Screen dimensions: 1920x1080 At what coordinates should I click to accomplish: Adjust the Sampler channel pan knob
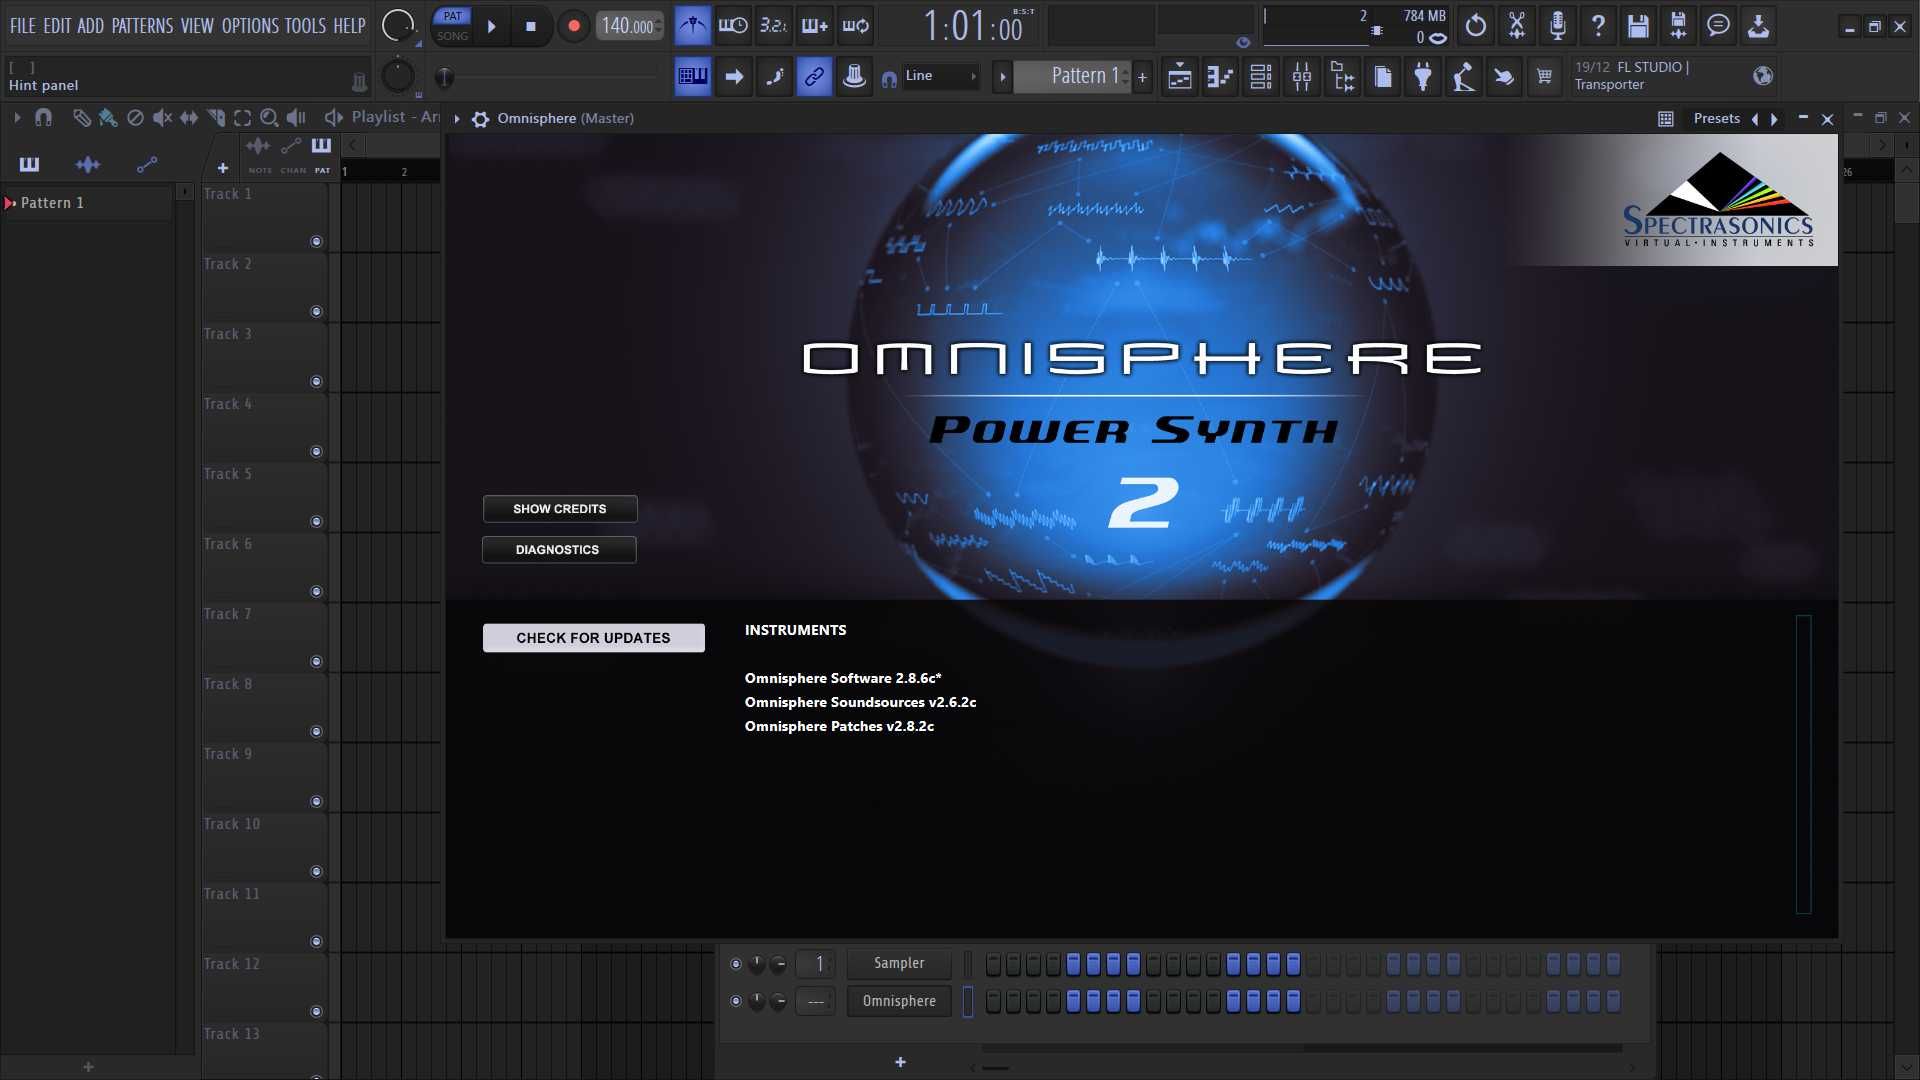tap(757, 964)
